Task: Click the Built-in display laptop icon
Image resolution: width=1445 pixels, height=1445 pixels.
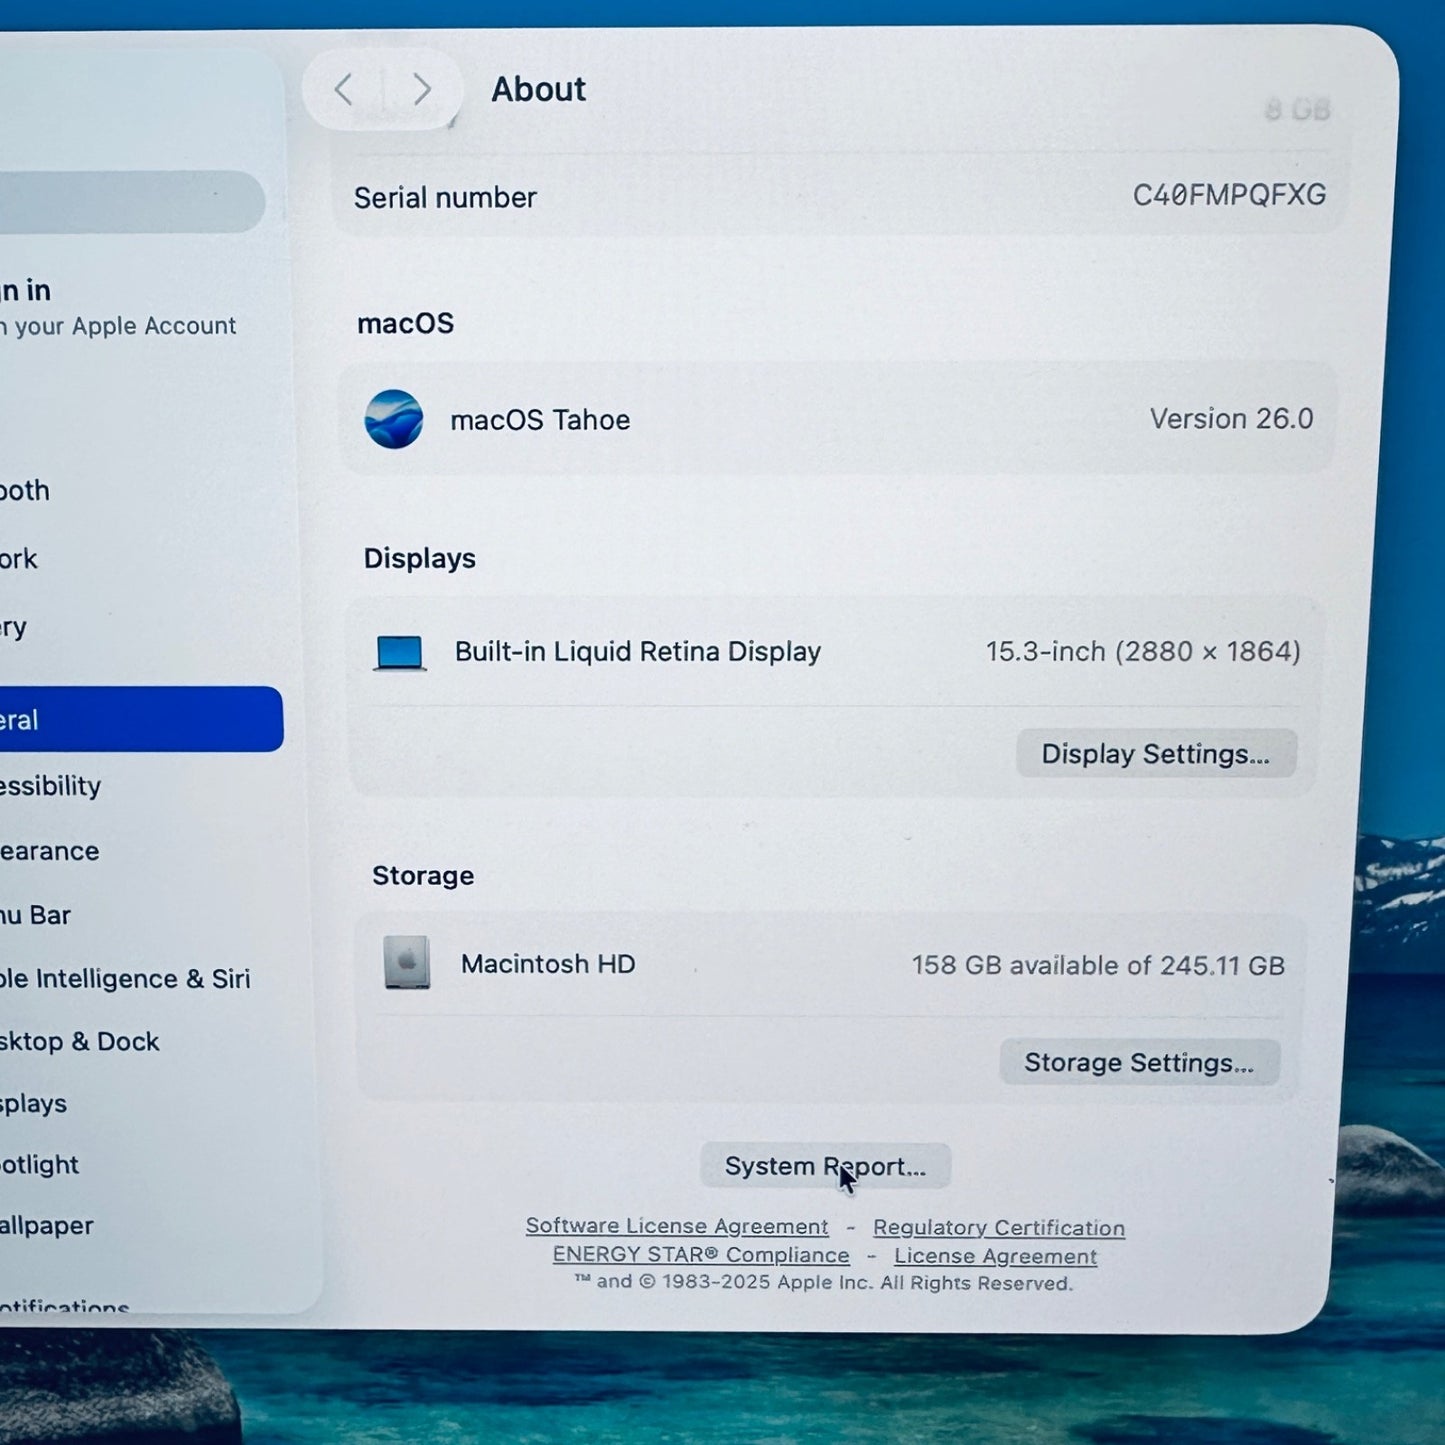Action: click(400, 653)
